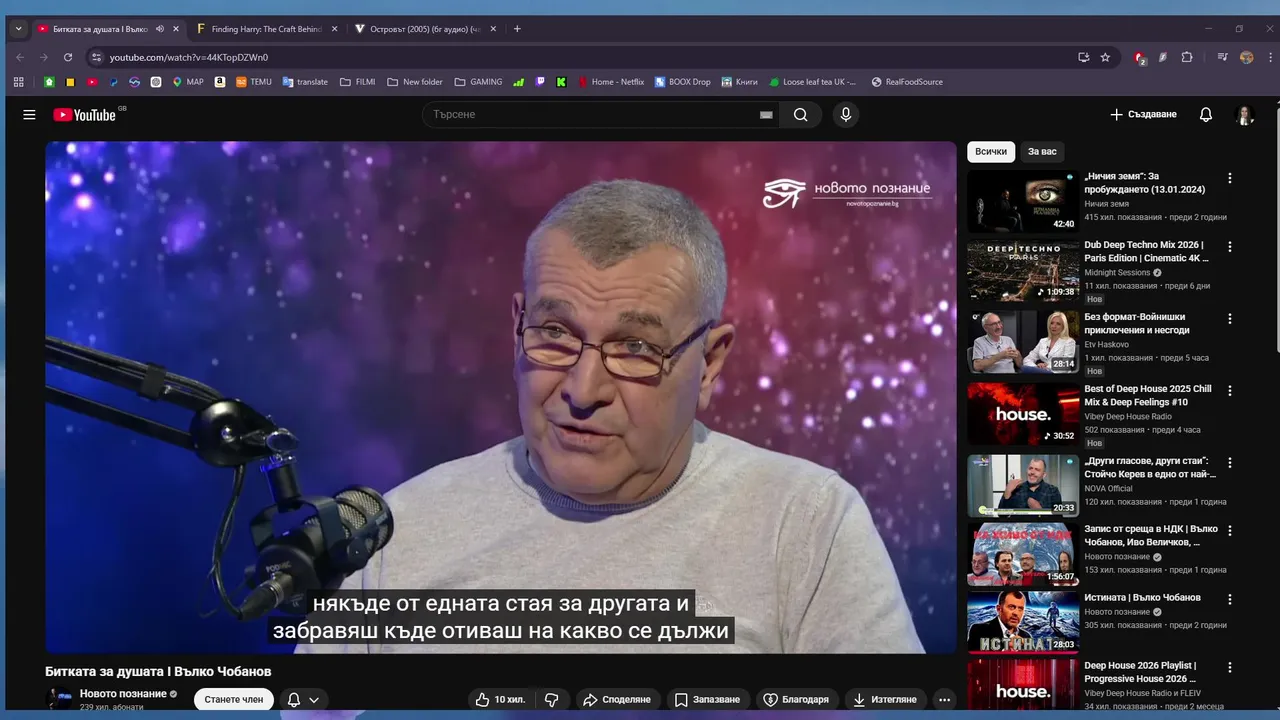Open Без формат-Войнишки приключения thumbnail

click(1023, 342)
